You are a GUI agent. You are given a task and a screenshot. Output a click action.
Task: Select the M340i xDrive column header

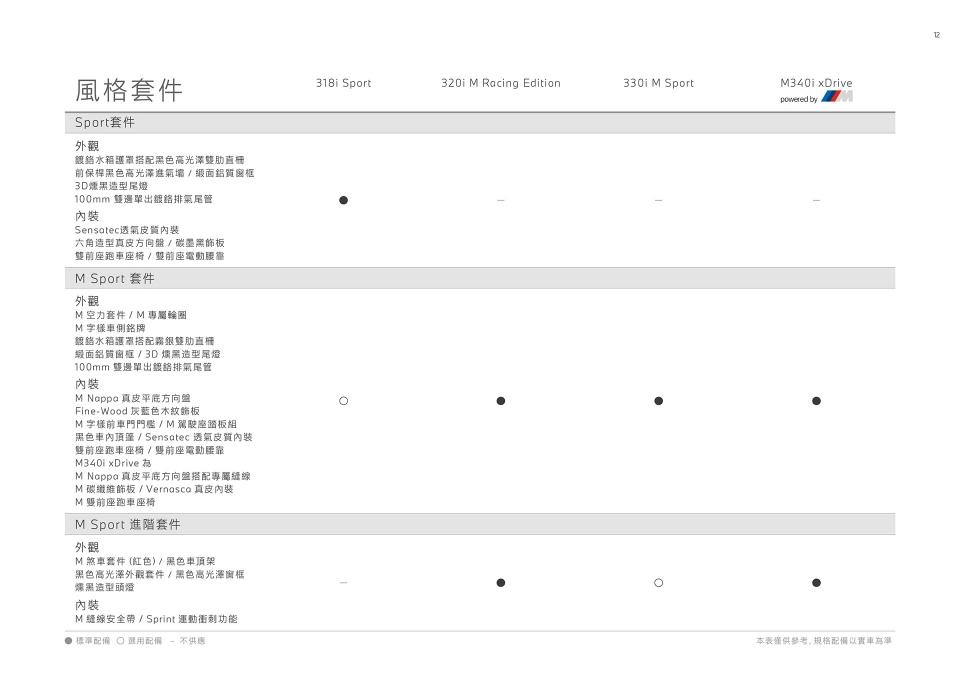pyautogui.click(x=816, y=83)
